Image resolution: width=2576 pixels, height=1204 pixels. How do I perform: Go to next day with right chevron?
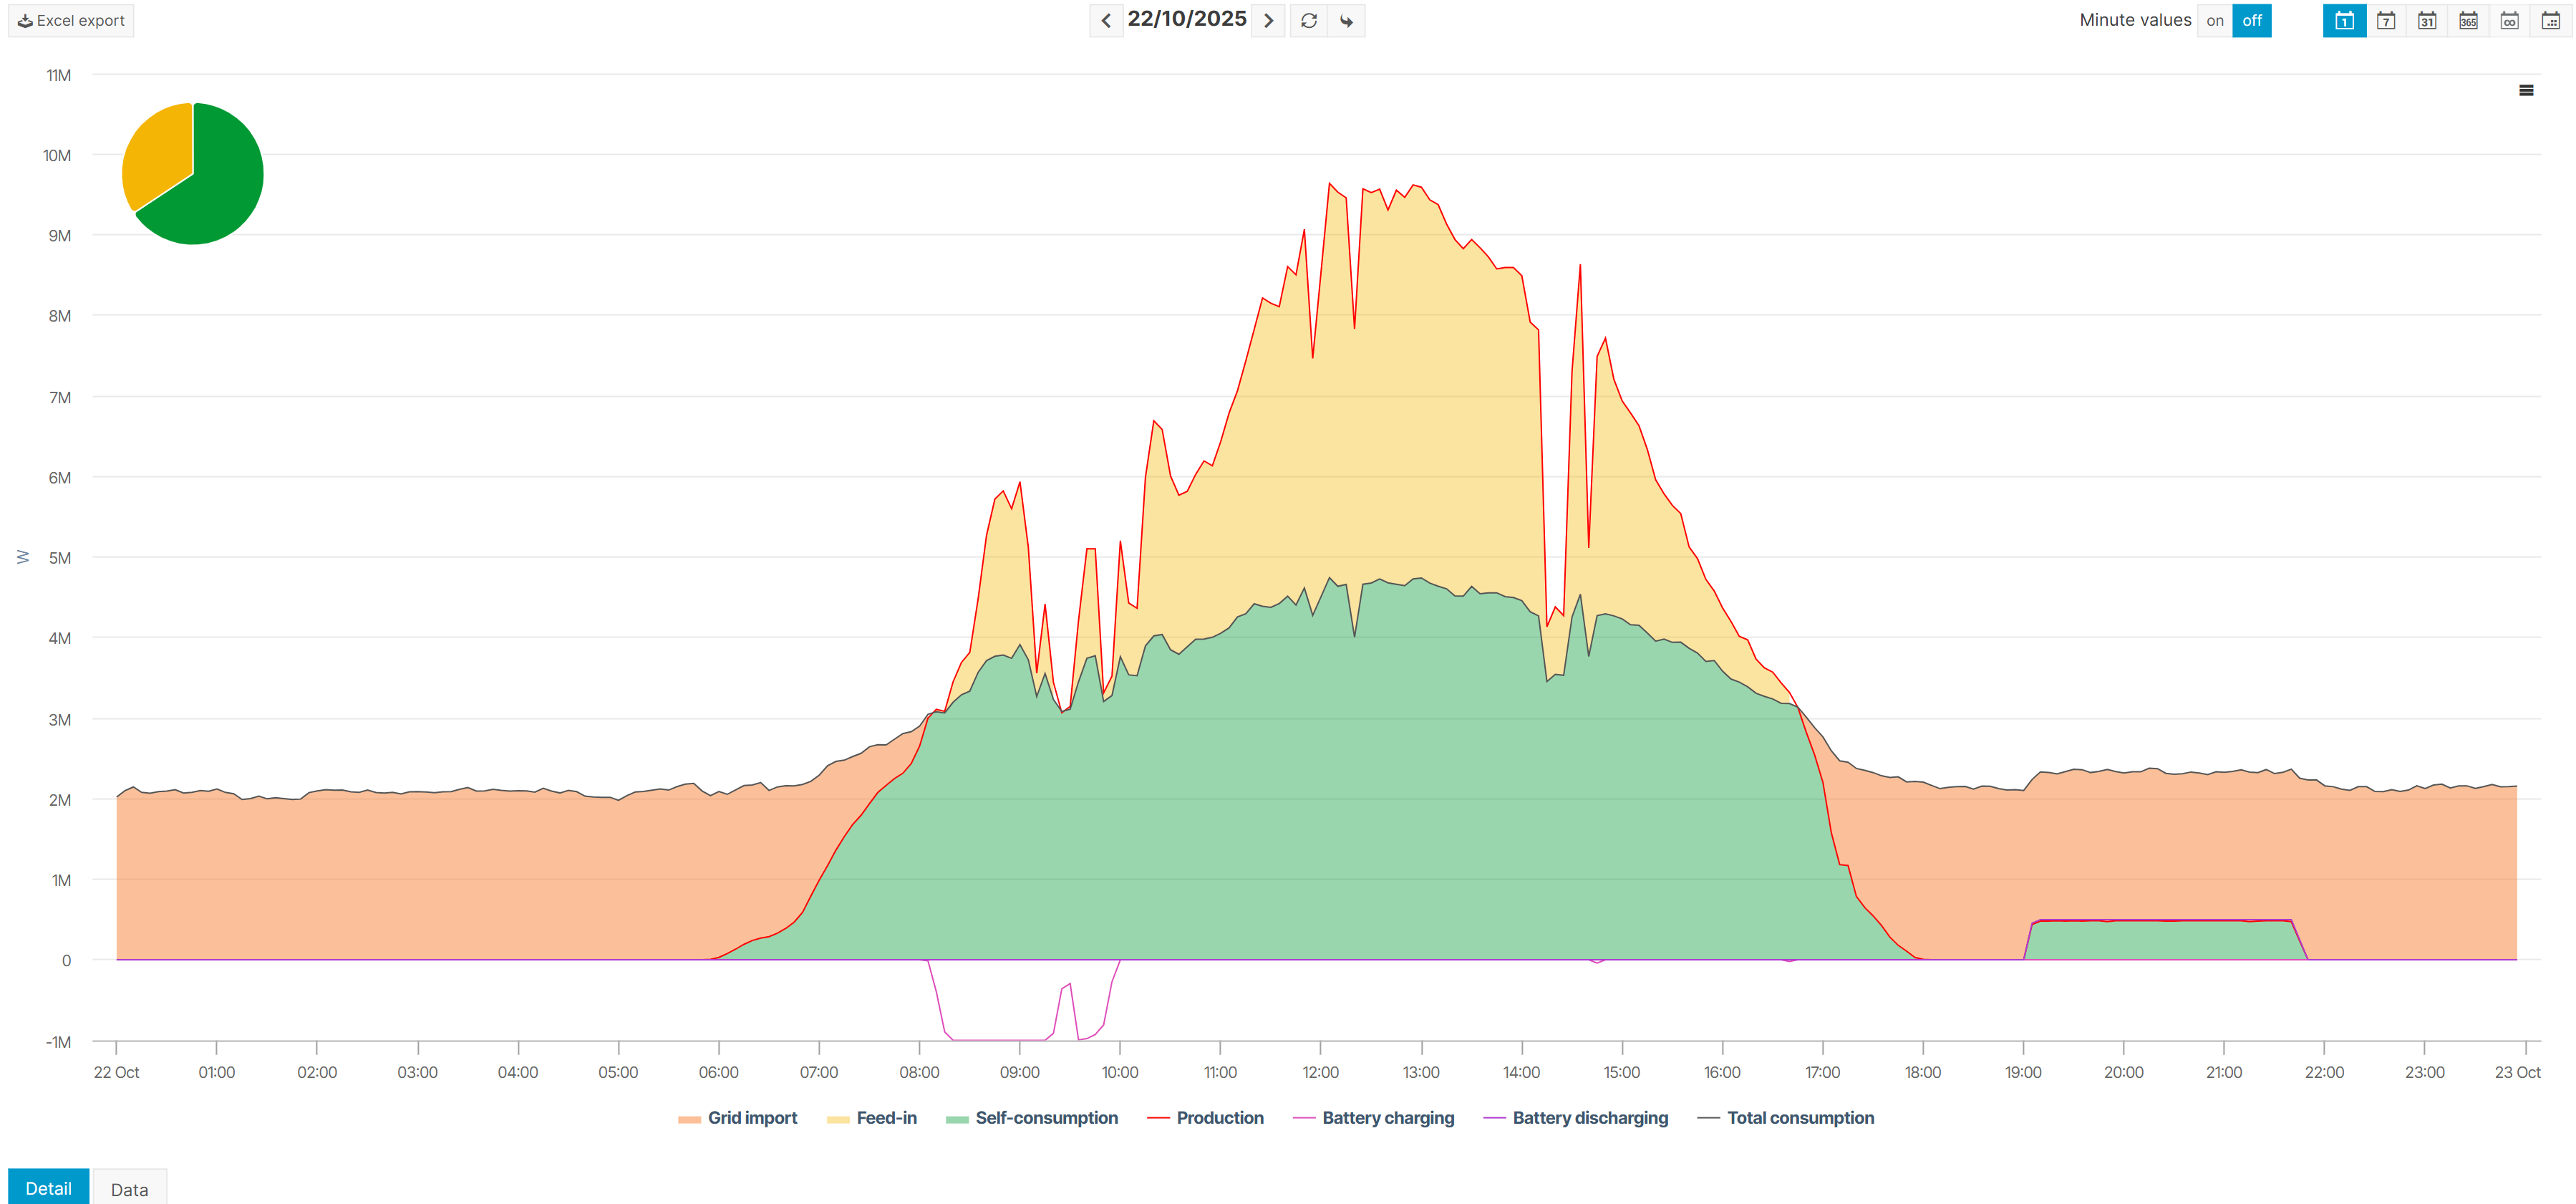click(x=1268, y=20)
